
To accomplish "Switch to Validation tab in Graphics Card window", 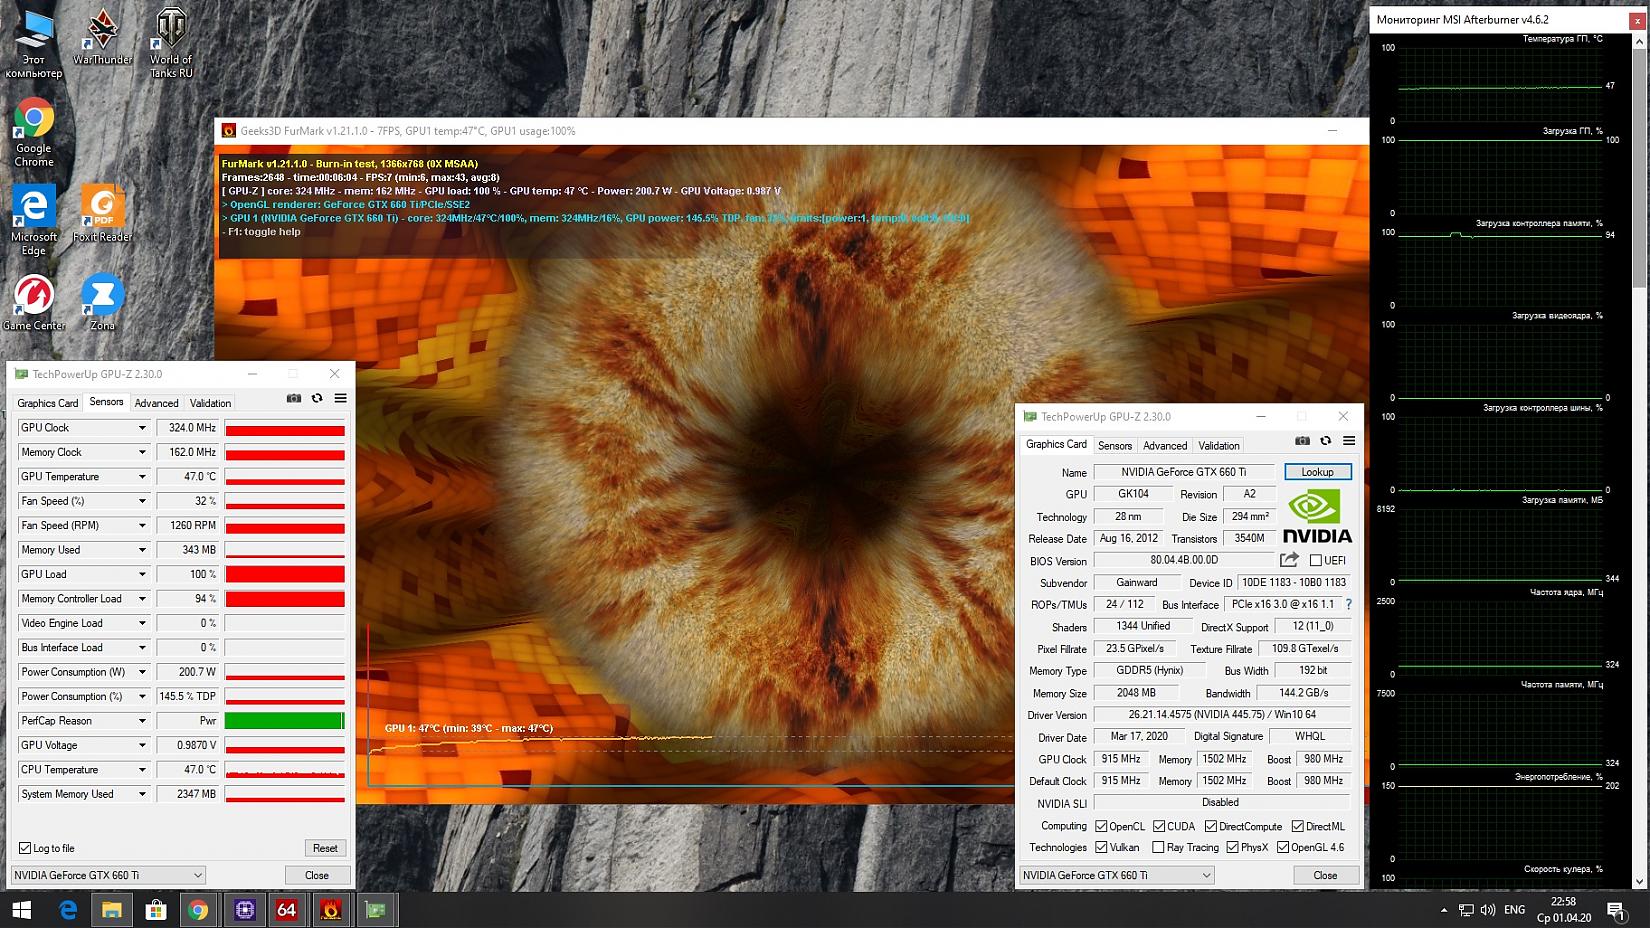I will (1218, 445).
